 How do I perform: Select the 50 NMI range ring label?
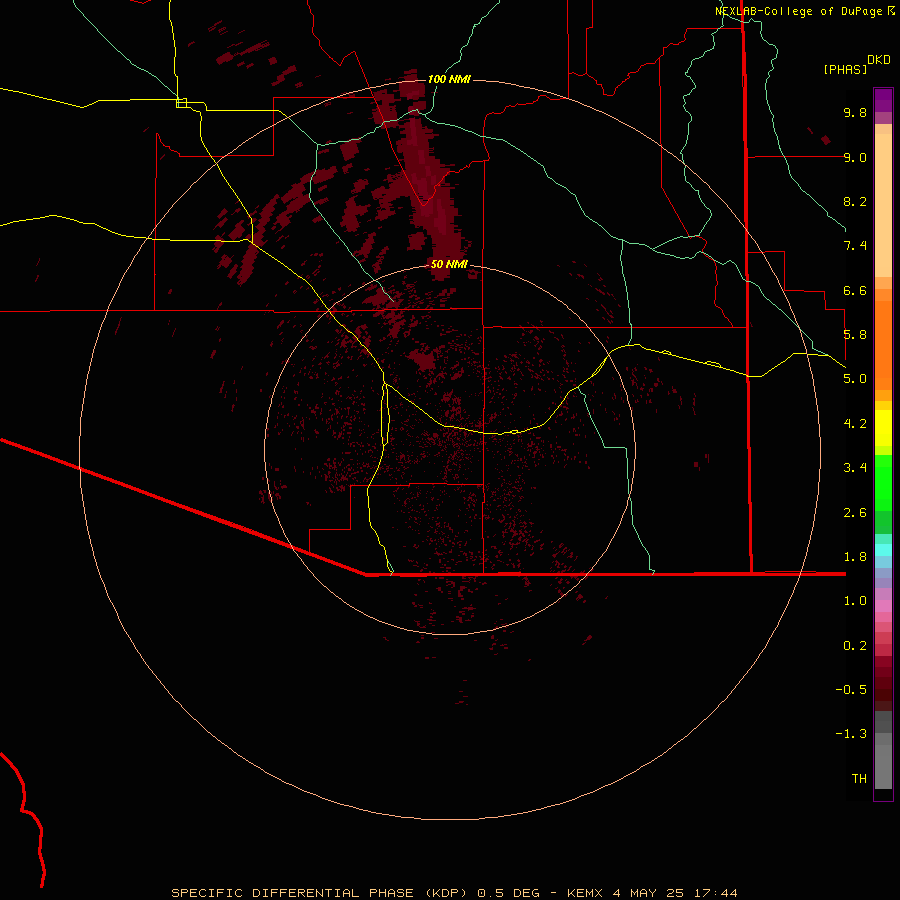coord(449,264)
